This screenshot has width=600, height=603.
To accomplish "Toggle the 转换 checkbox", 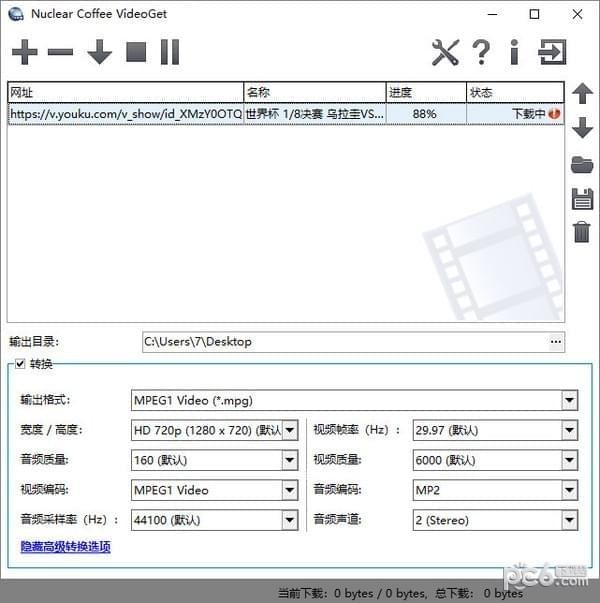I will (x=20, y=363).
